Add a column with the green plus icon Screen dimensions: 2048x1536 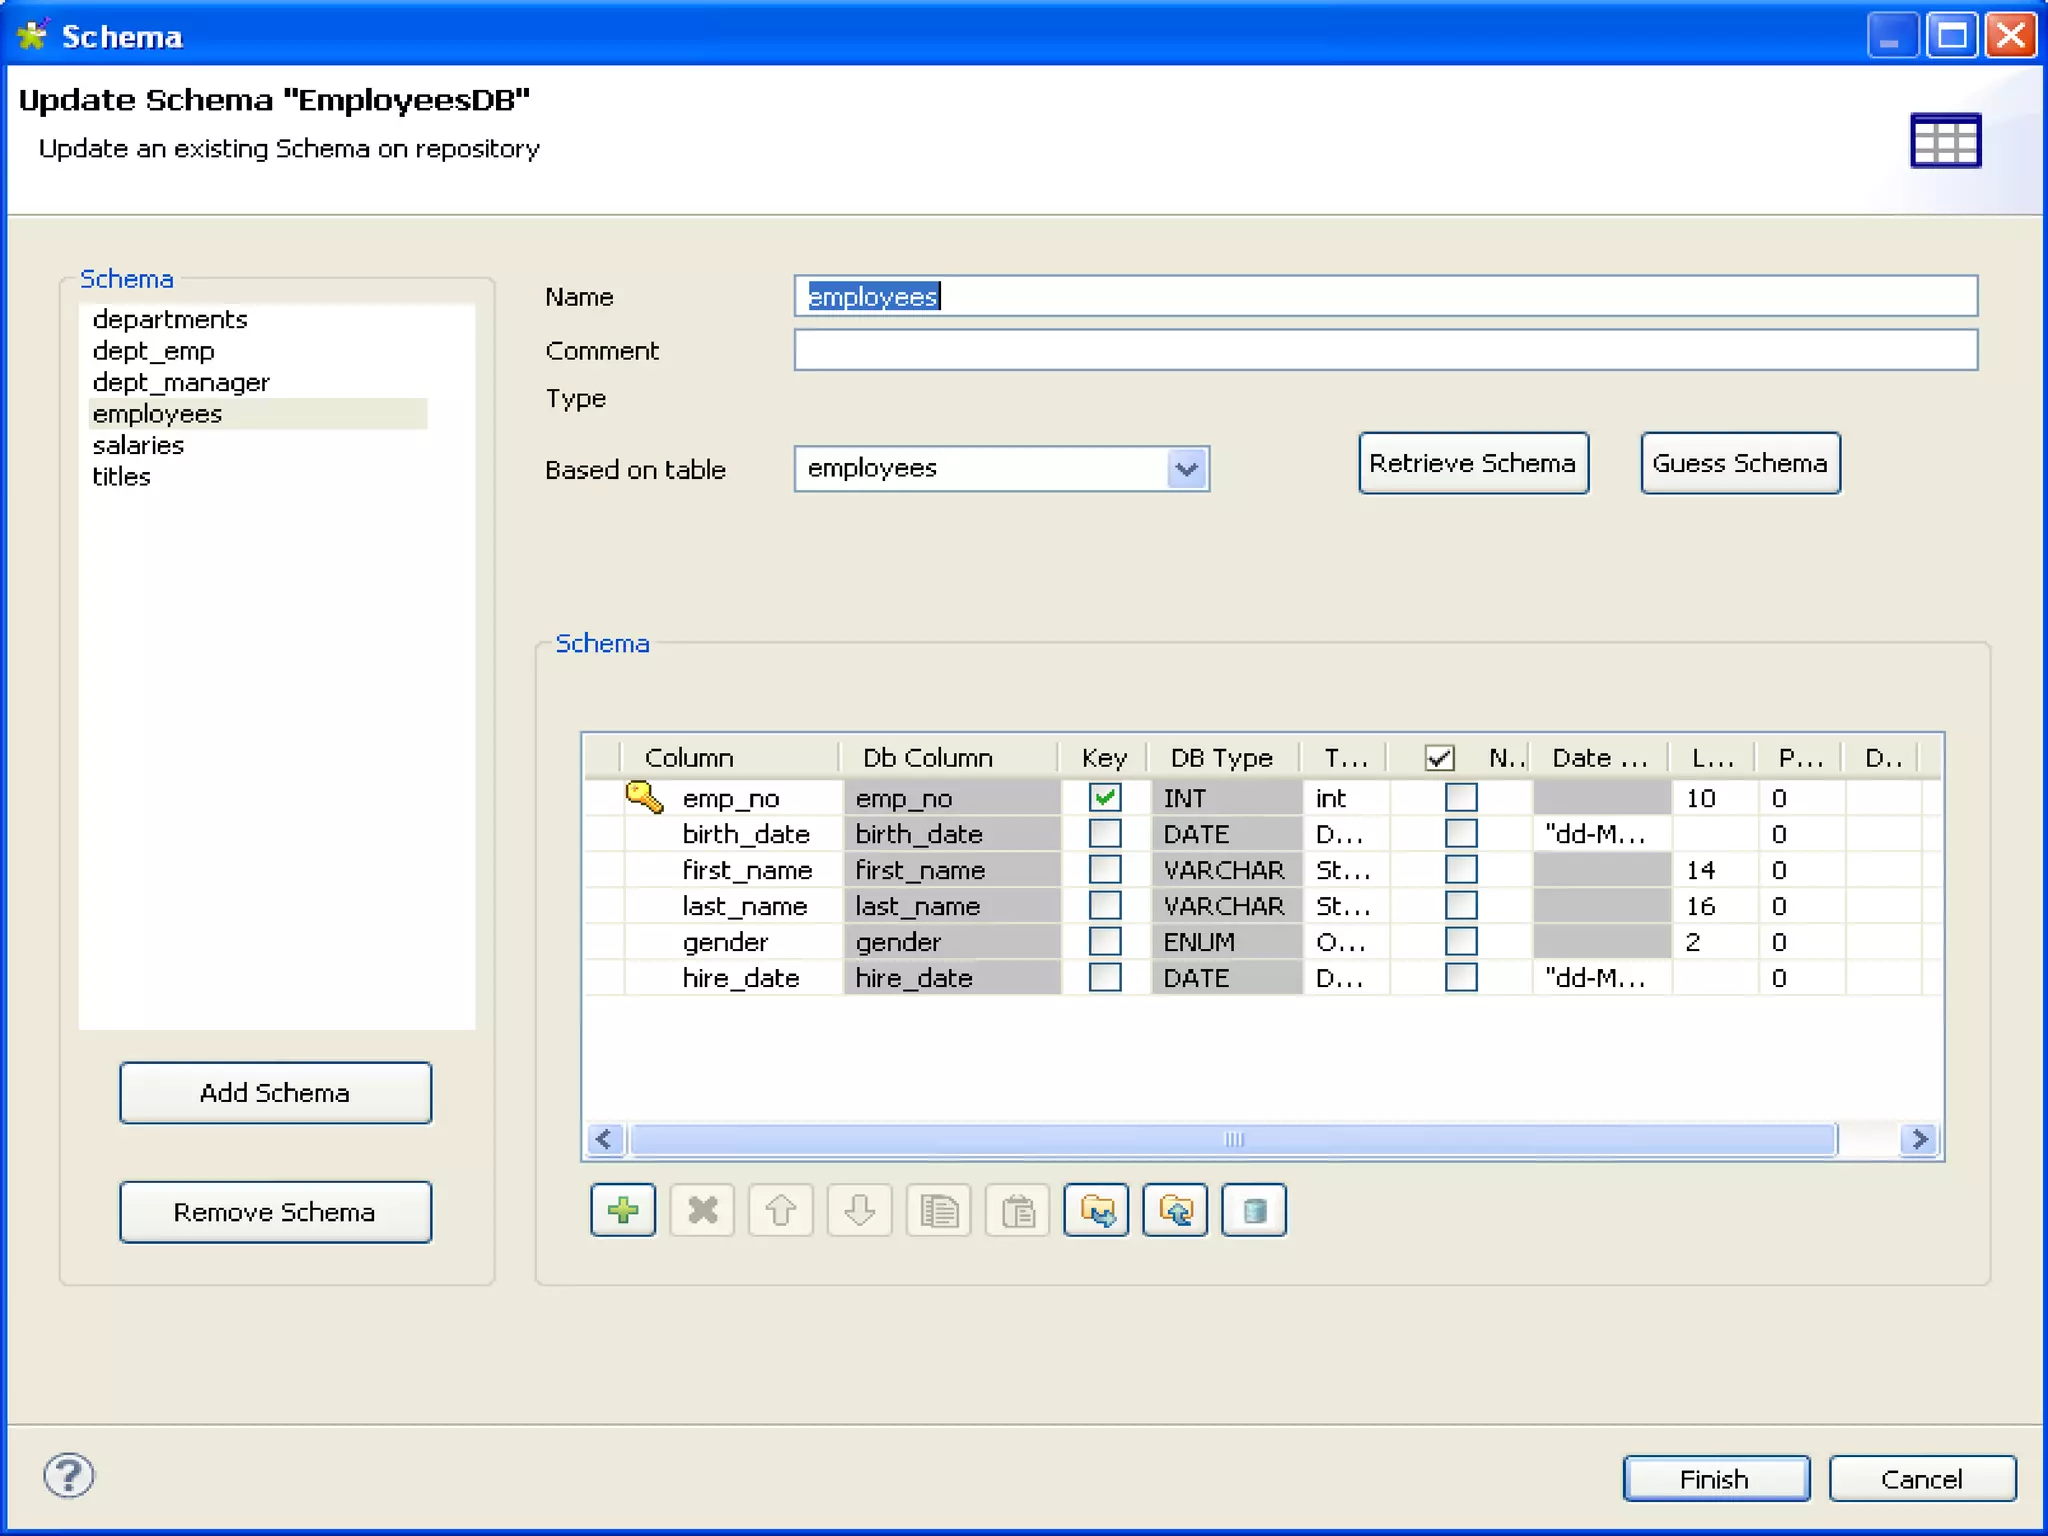pos(622,1211)
